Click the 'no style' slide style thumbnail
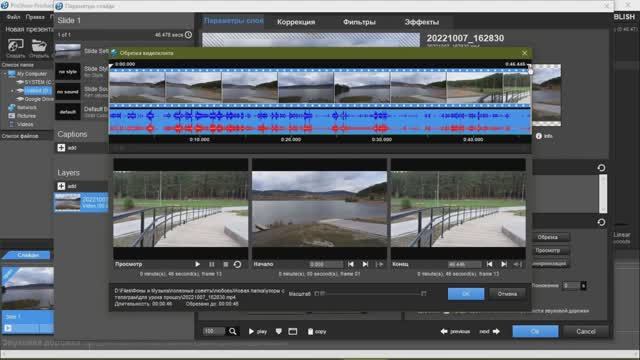Image resolution: width=640 pixels, height=360 pixels. (68, 71)
